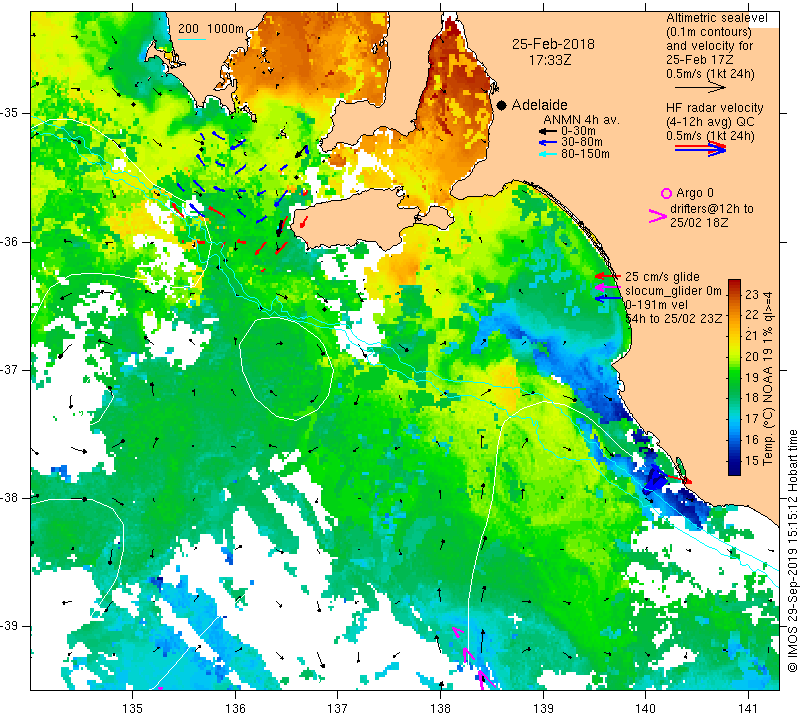Screen dimensions: 800x720
Task: Click the '30-80m' depth label
Action: 582,142
